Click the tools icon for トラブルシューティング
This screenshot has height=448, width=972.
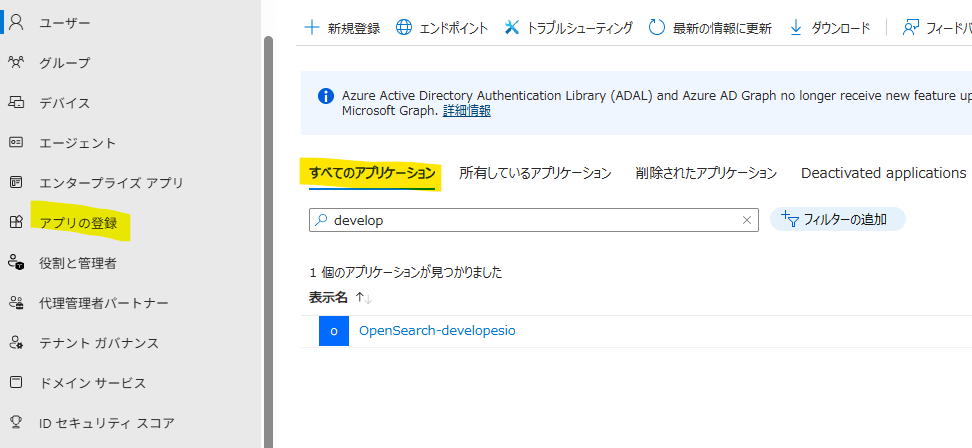(511, 28)
